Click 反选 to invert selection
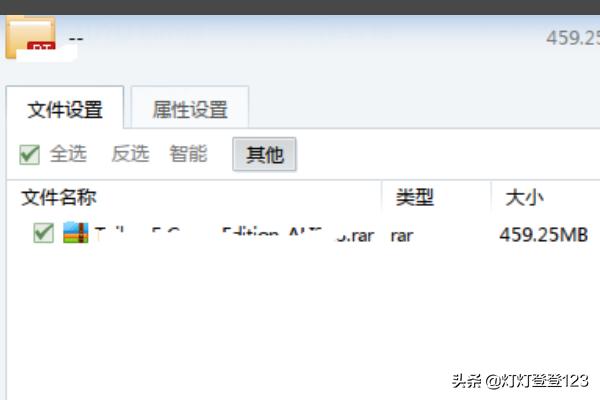The height and width of the screenshot is (400, 600). point(130,154)
